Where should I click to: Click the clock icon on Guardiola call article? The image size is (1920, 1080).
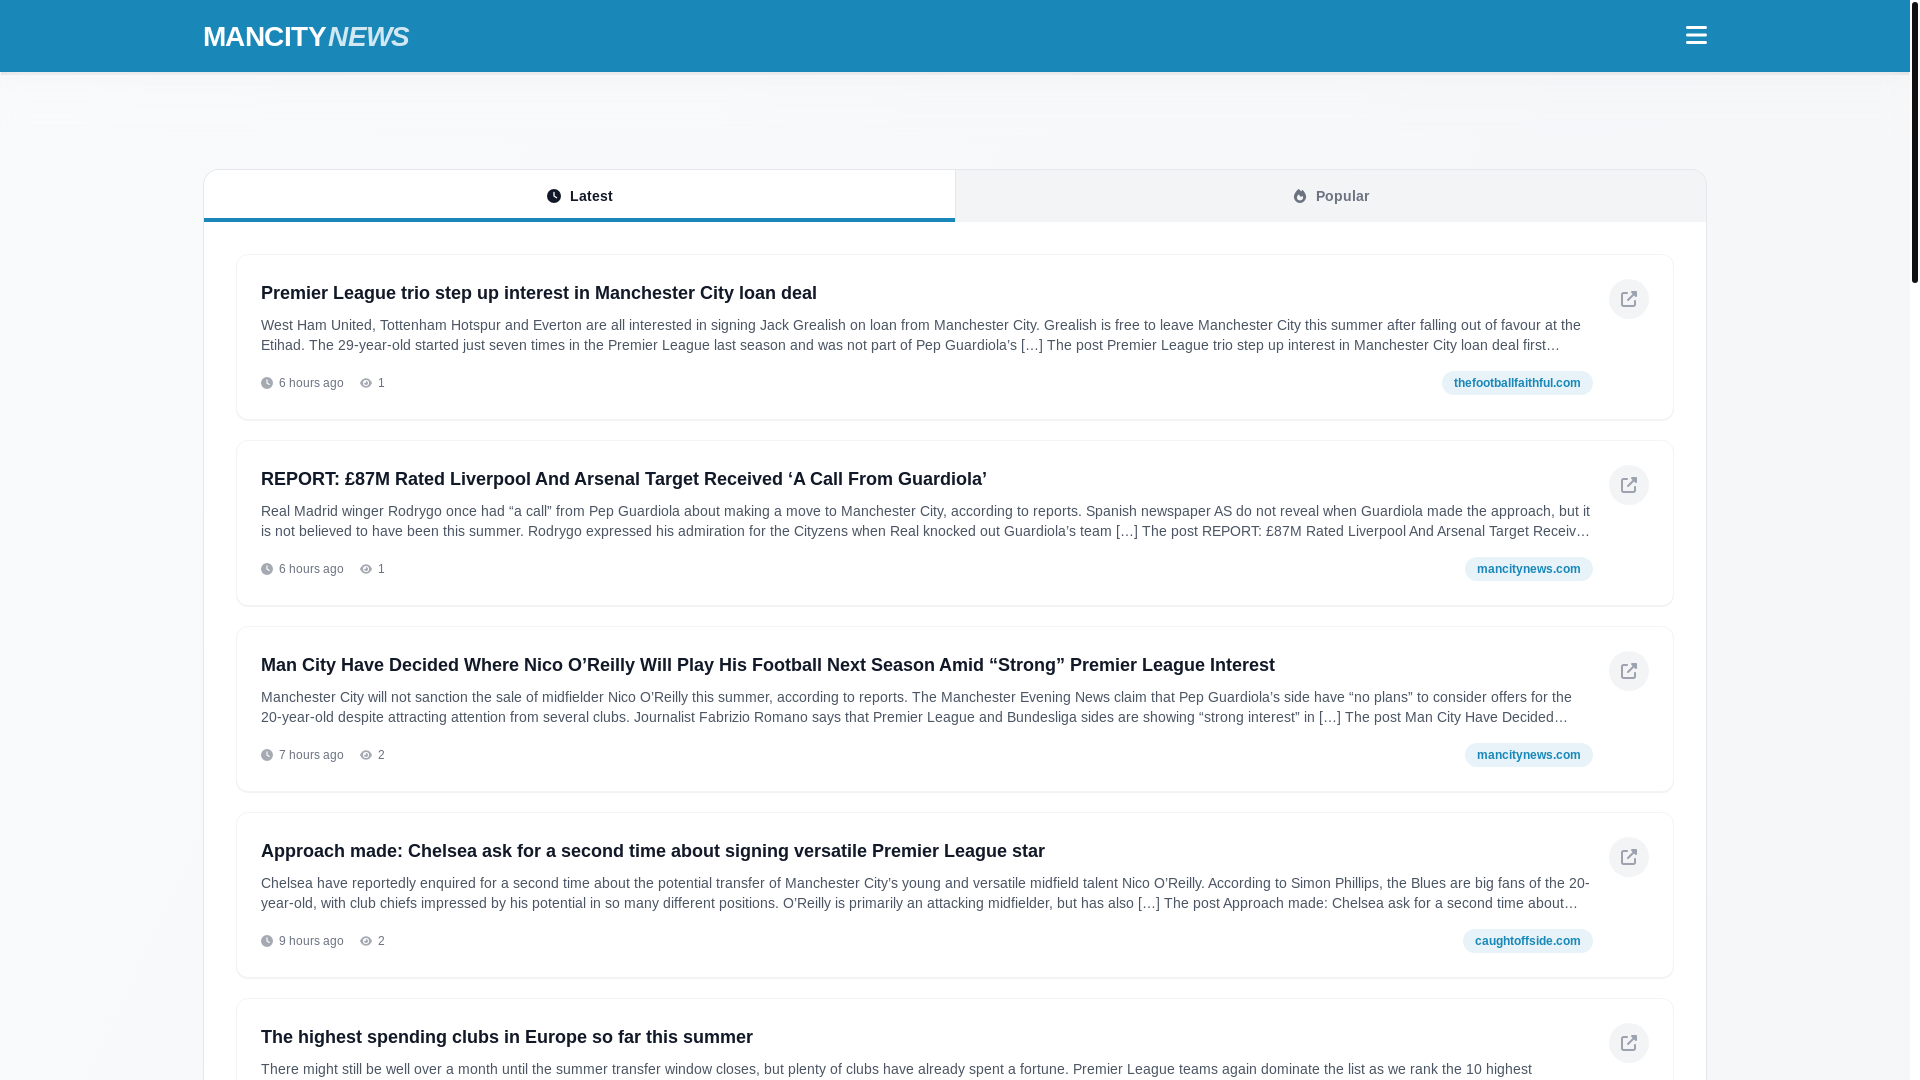[x=267, y=569]
